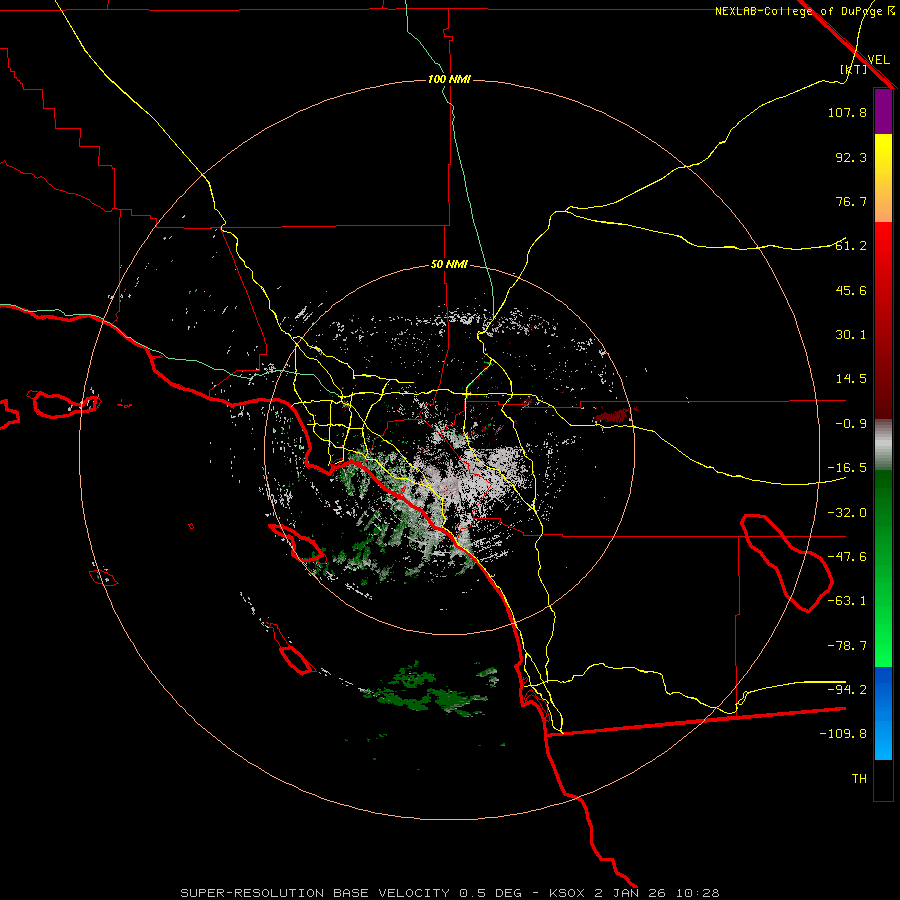Click the 30.1 velocity scale value
The height and width of the screenshot is (900, 900).
click(851, 335)
